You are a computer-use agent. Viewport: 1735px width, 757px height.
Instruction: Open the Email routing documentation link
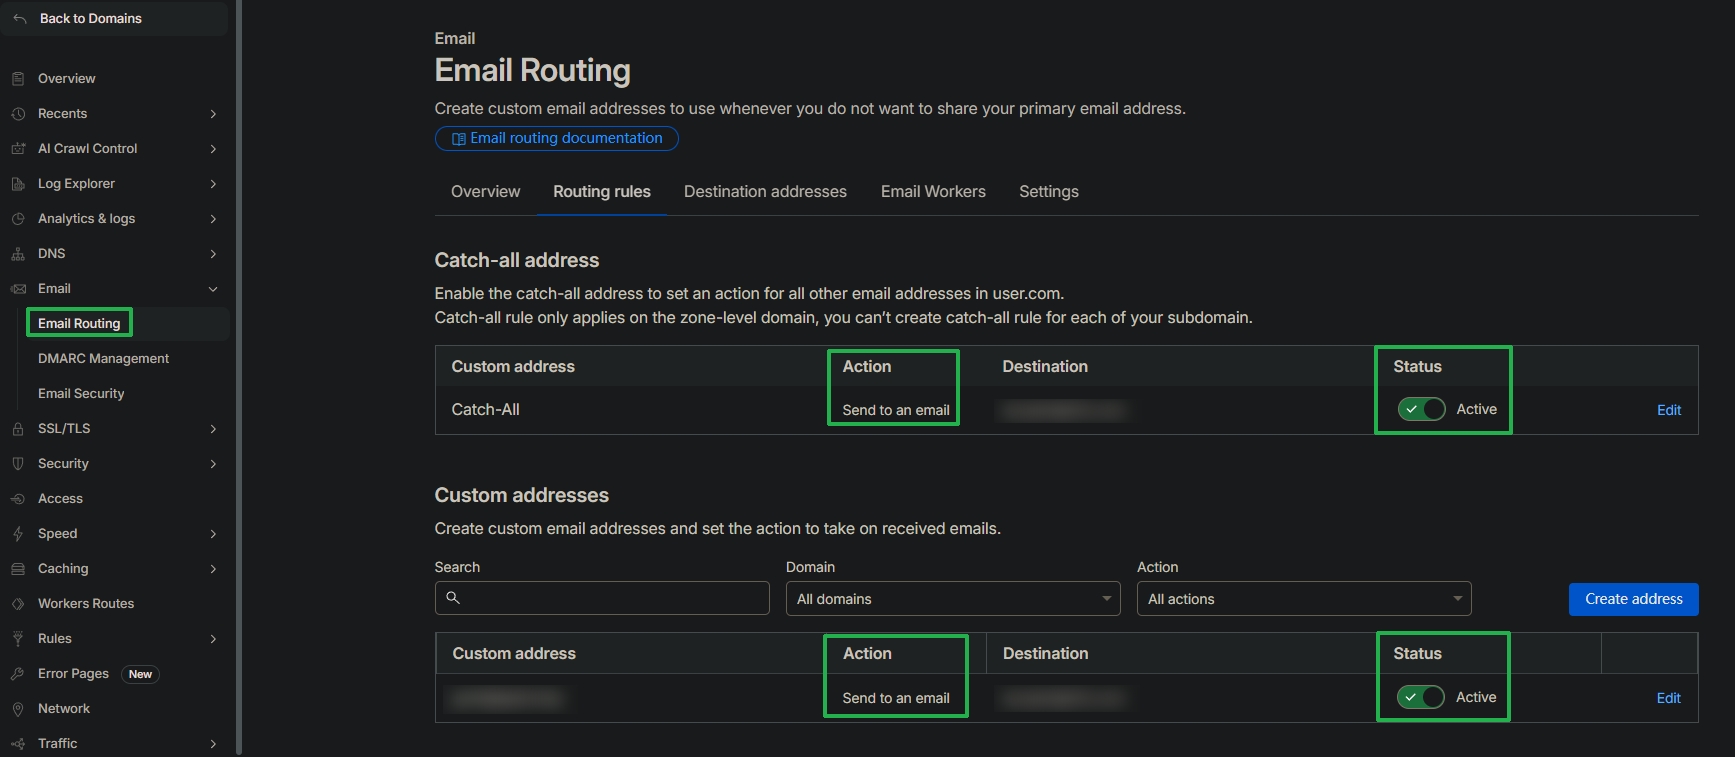pos(557,138)
